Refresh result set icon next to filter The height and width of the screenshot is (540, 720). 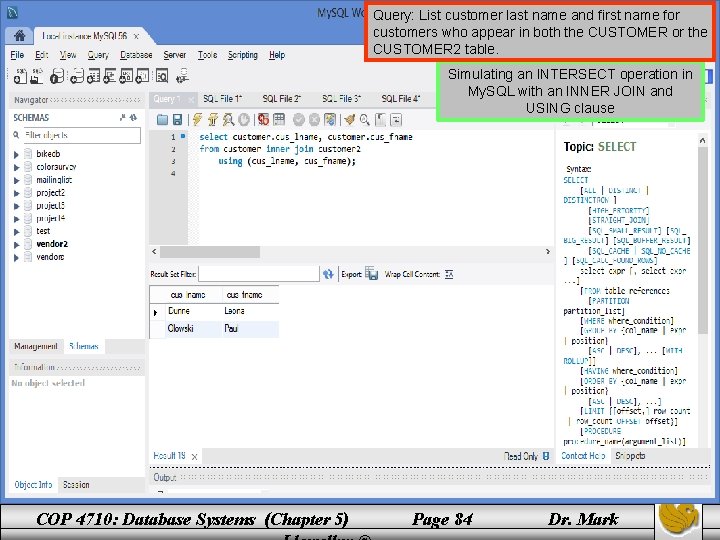pos(328,274)
